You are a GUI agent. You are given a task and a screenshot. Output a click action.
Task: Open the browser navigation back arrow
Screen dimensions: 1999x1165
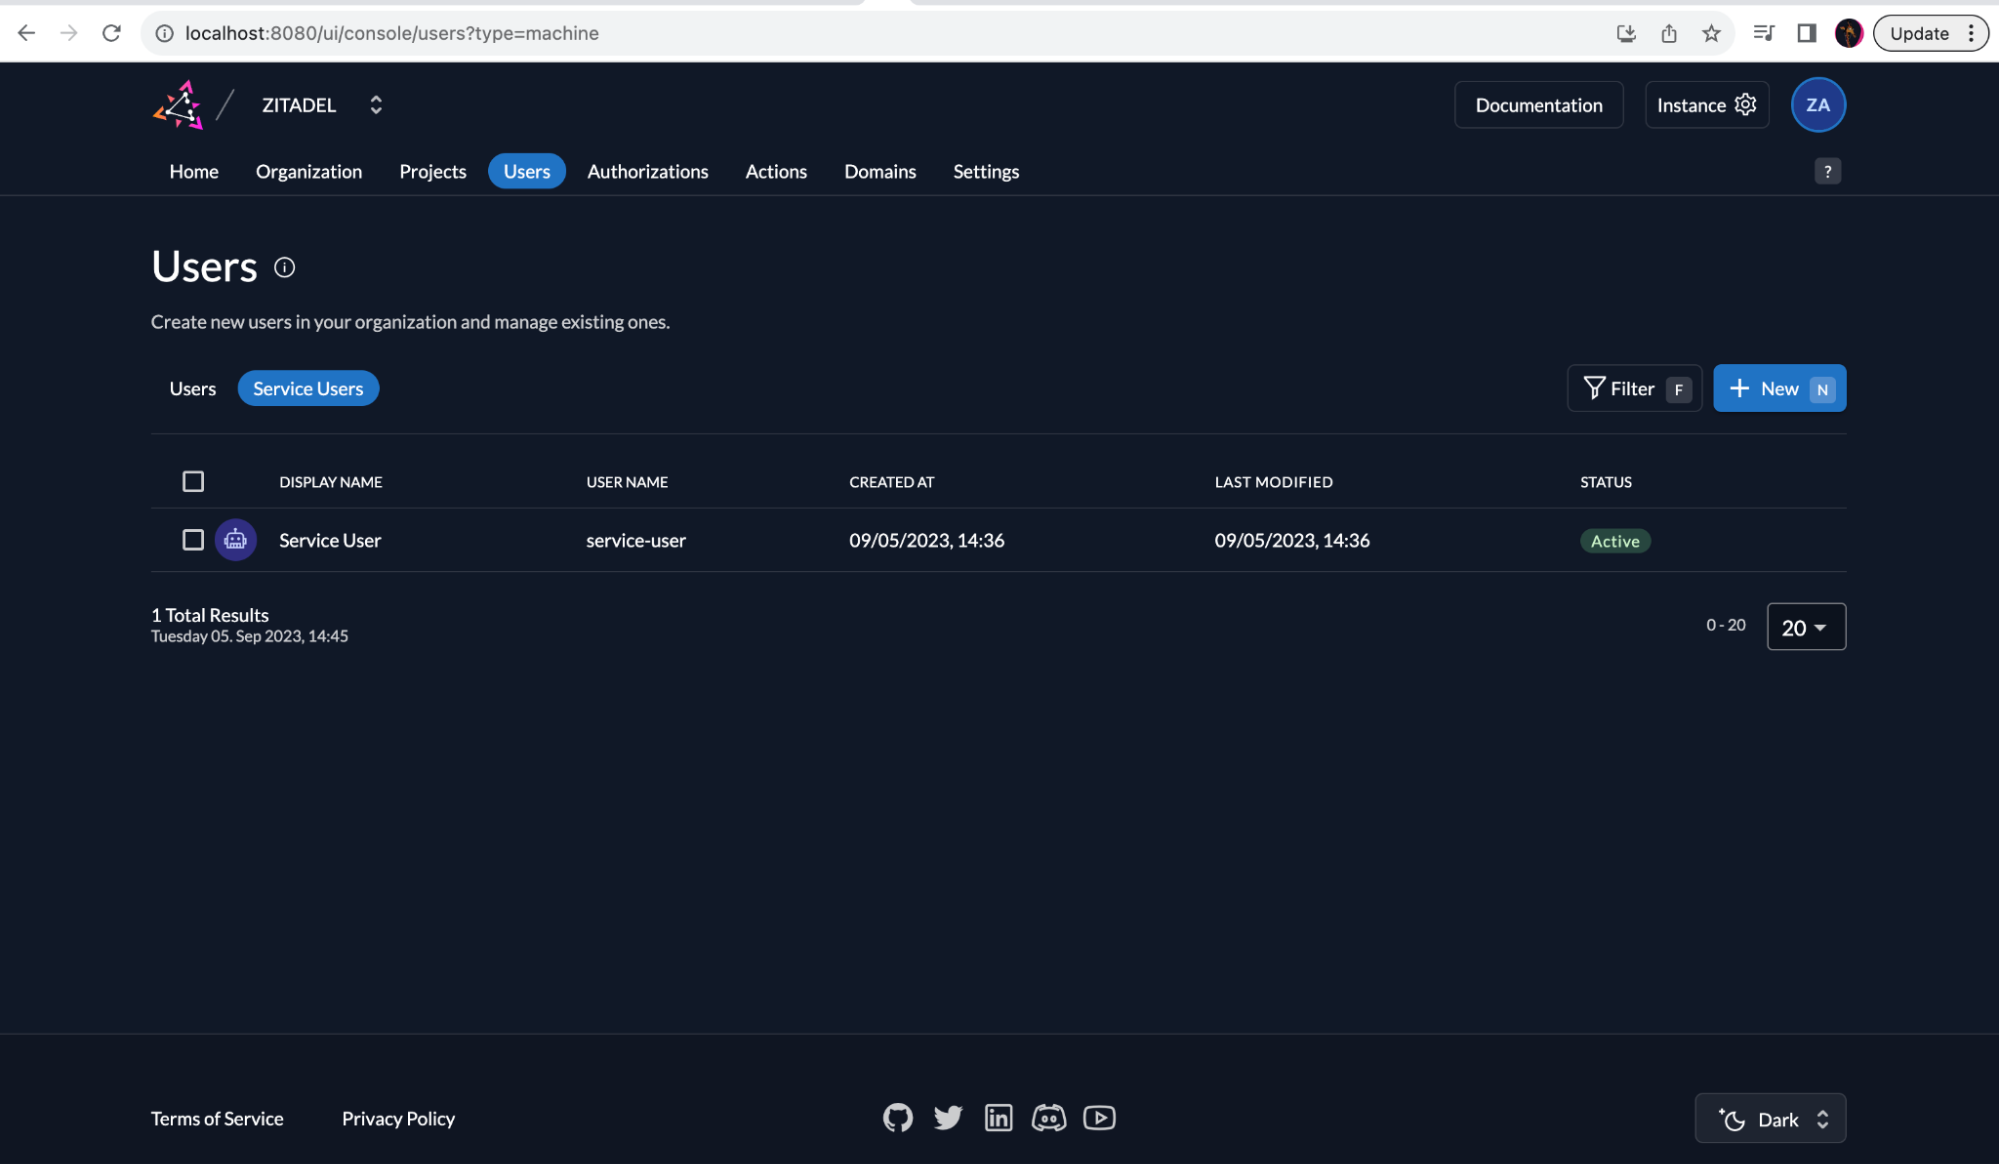(x=26, y=32)
